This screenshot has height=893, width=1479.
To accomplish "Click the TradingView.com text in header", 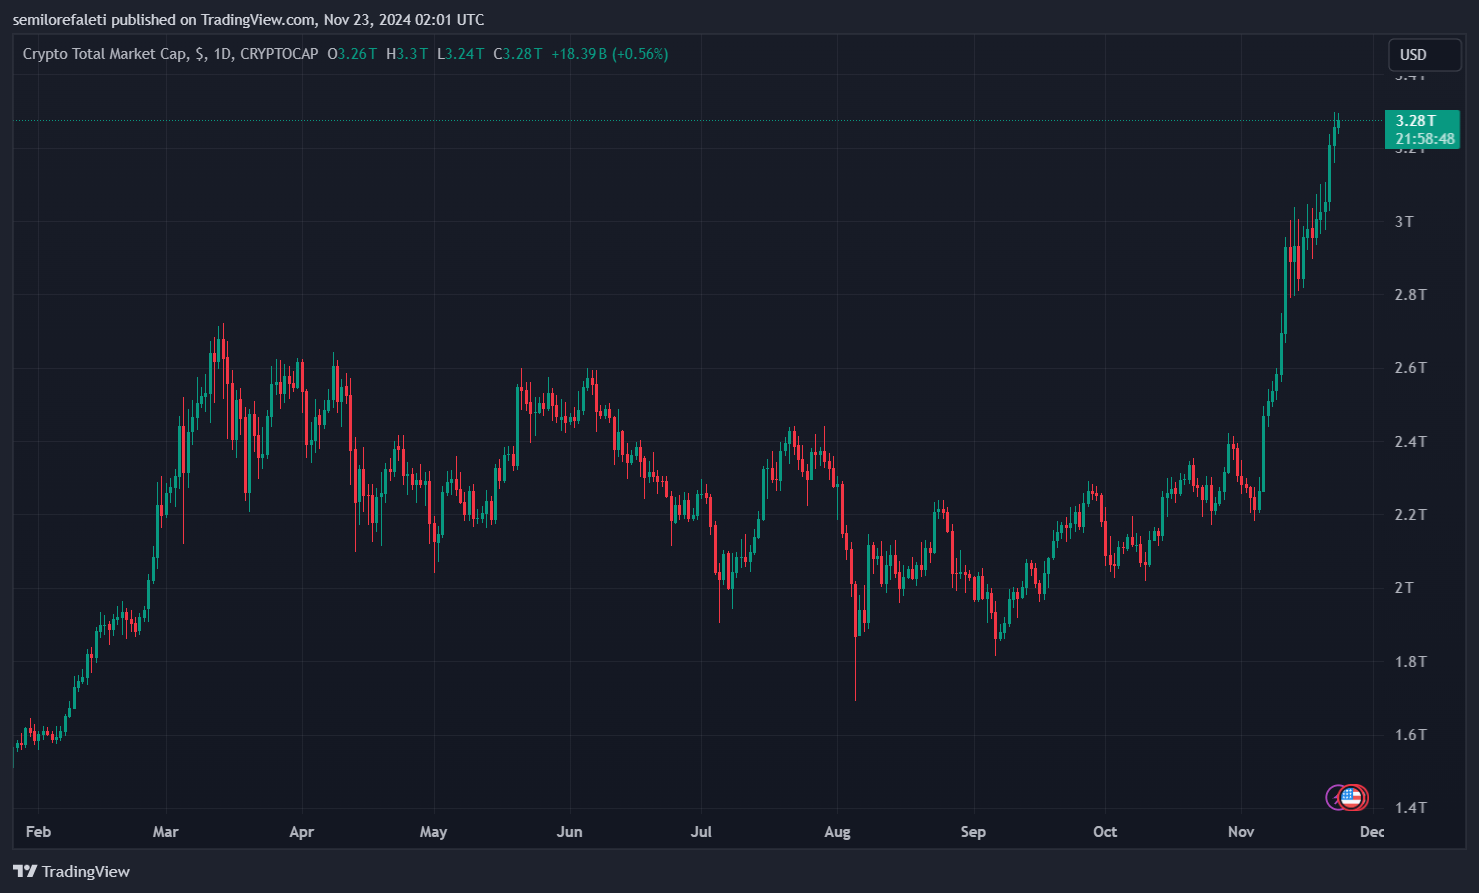I will tap(258, 20).
